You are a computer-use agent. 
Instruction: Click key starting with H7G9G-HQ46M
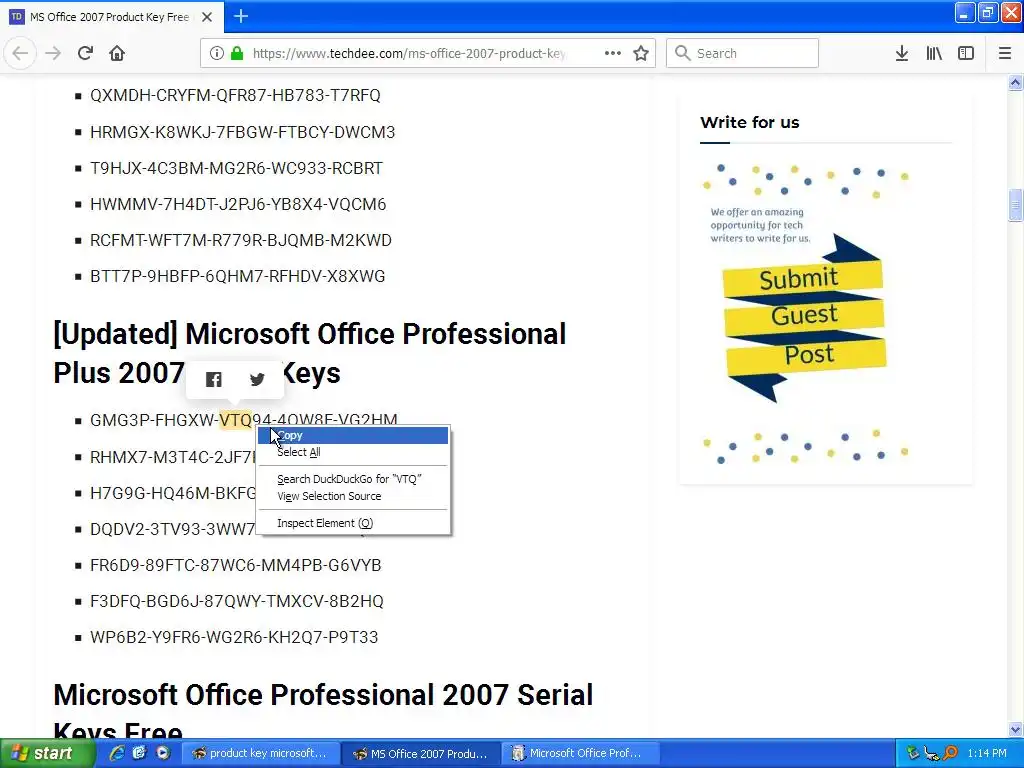pos(173,492)
